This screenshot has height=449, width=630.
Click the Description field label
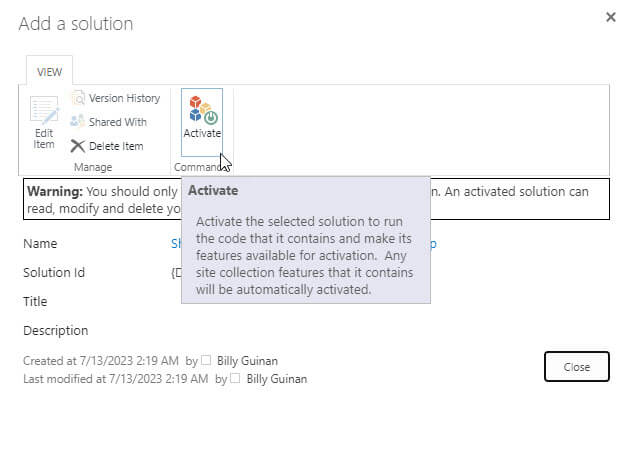tap(56, 330)
